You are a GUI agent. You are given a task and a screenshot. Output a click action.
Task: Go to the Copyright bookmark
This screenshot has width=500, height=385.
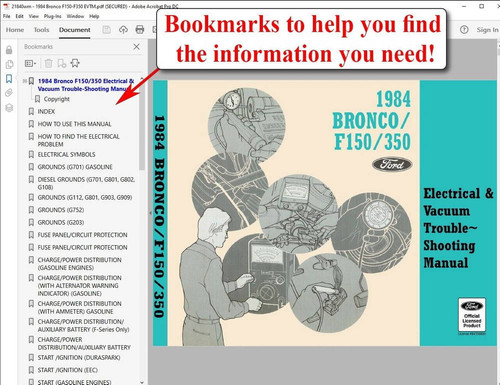click(57, 99)
